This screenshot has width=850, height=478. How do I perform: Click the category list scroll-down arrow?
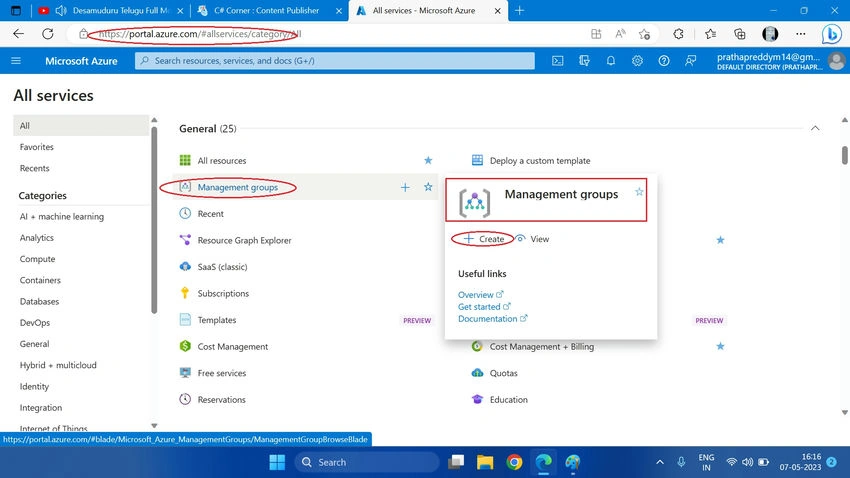pyautogui.click(x=154, y=426)
